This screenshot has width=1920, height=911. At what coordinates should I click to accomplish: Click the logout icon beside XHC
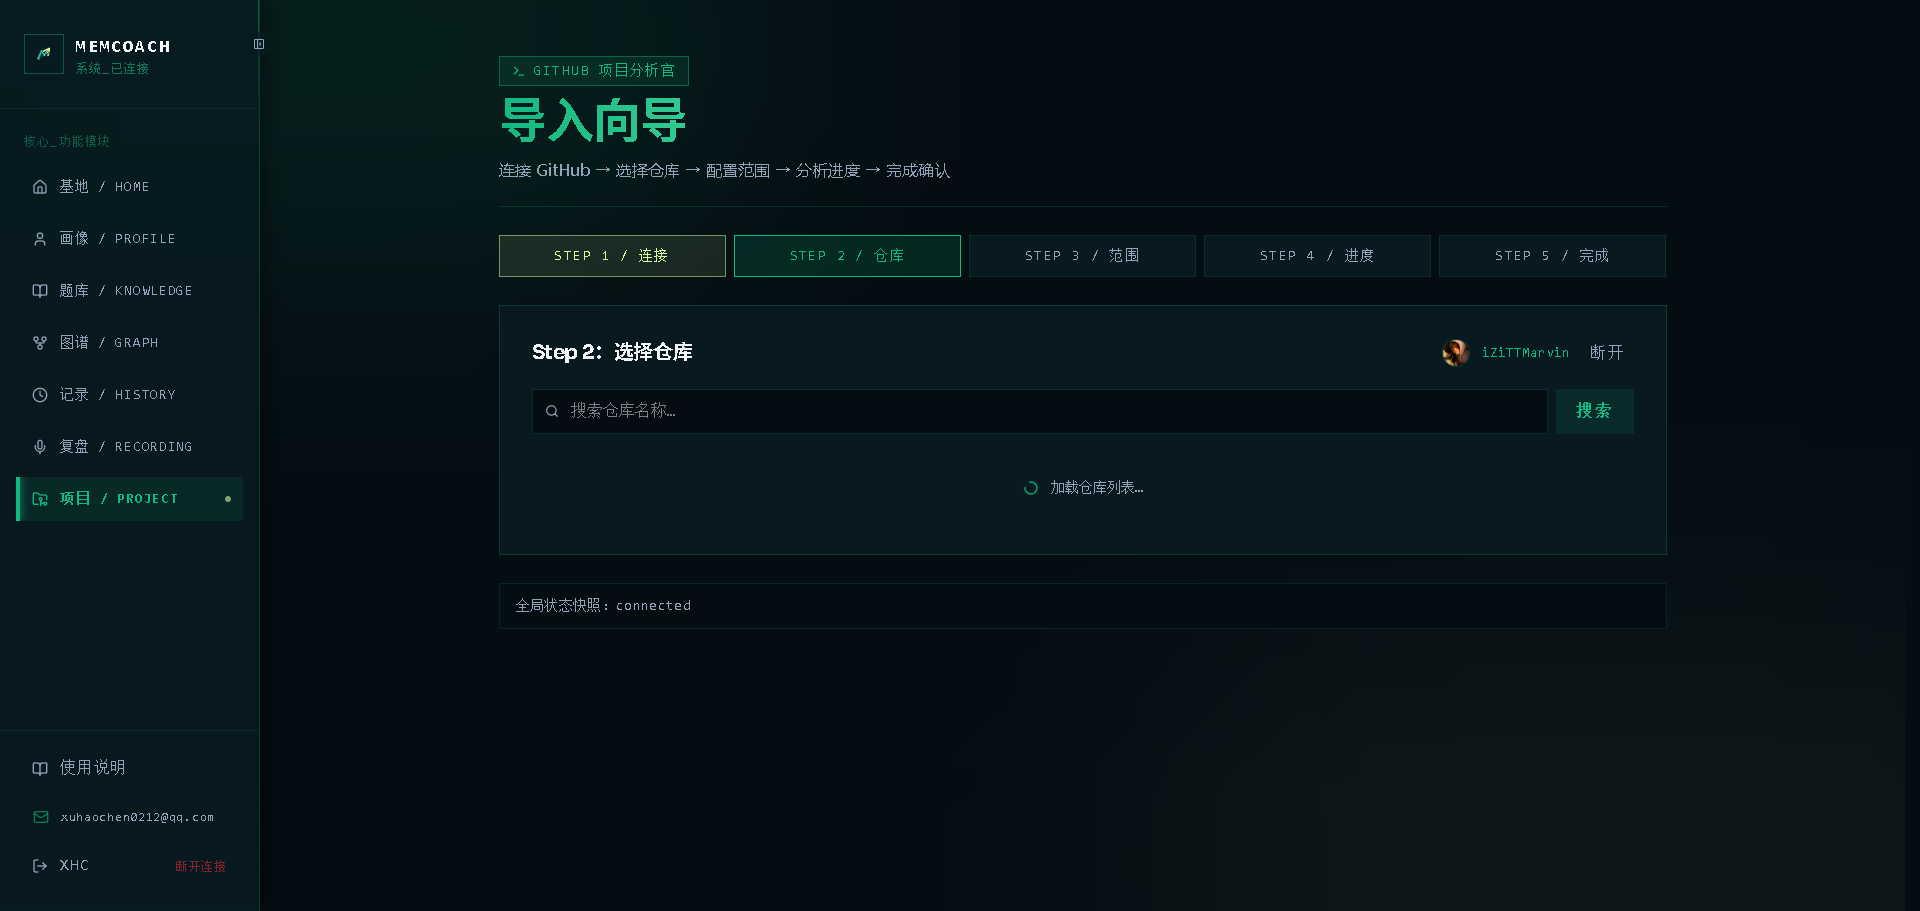tap(40, 866)
